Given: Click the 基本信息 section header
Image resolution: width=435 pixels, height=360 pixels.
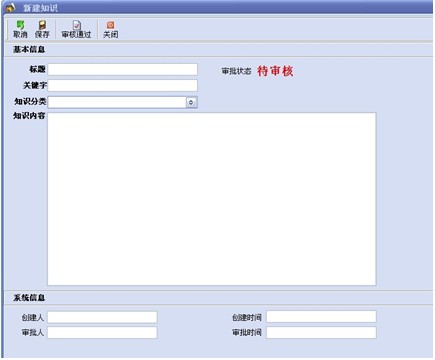Looking at the screenshot, I should pyautogui.click(x=29, y=49).
